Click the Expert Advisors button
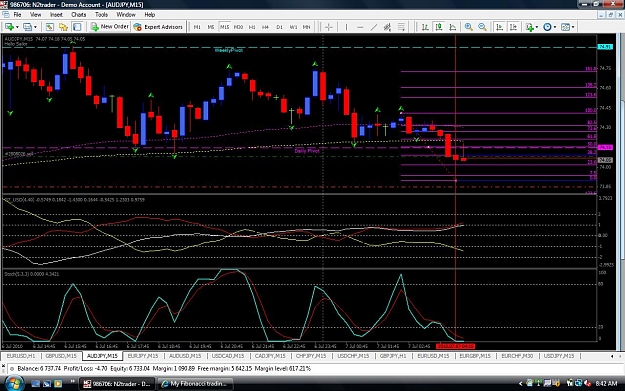 (x=158, y=27)
